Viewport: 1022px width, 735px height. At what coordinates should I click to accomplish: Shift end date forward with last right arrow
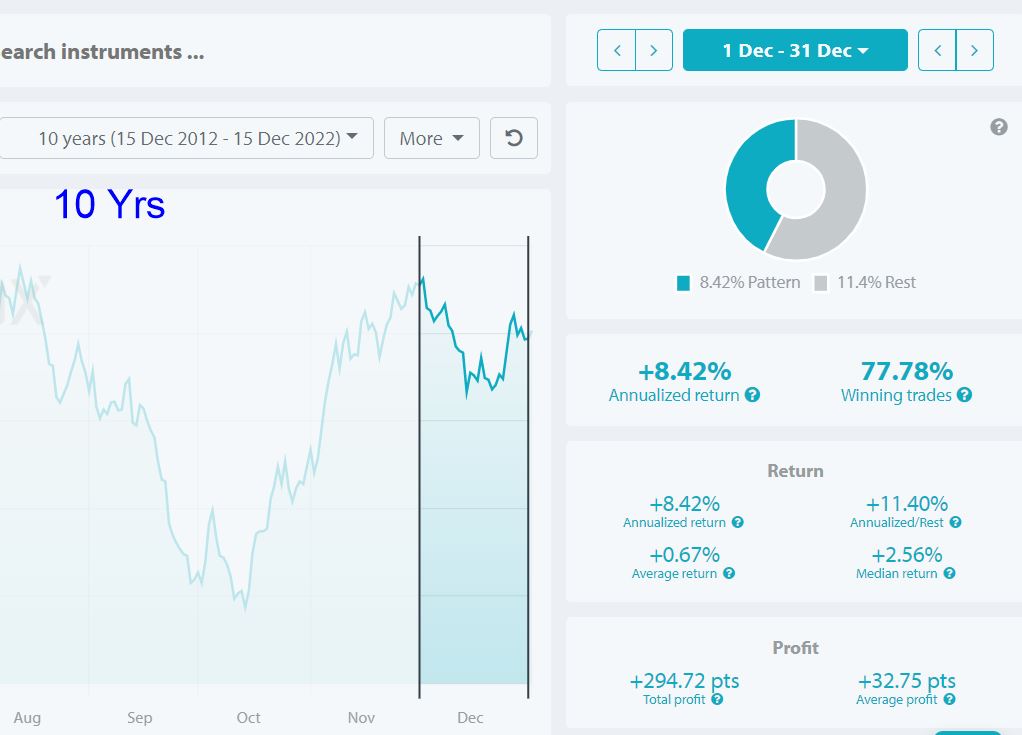pos(974,50)
